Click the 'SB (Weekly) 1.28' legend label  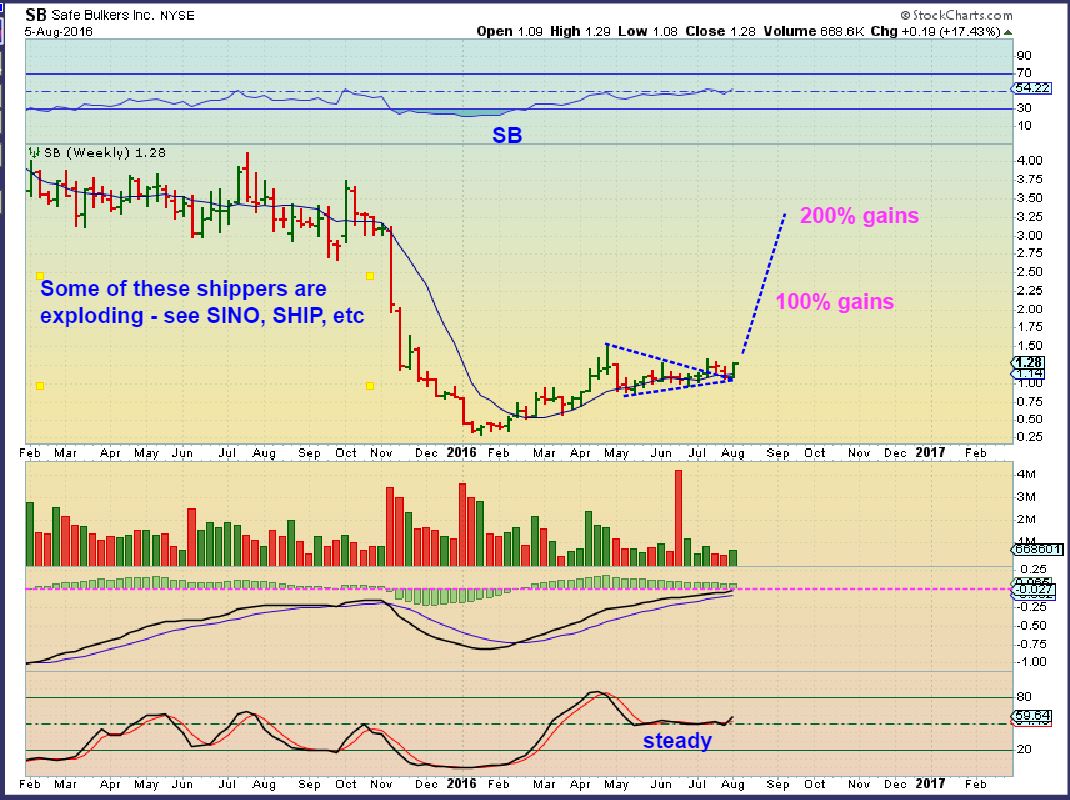pyautogui.click(x=104, y=153)
